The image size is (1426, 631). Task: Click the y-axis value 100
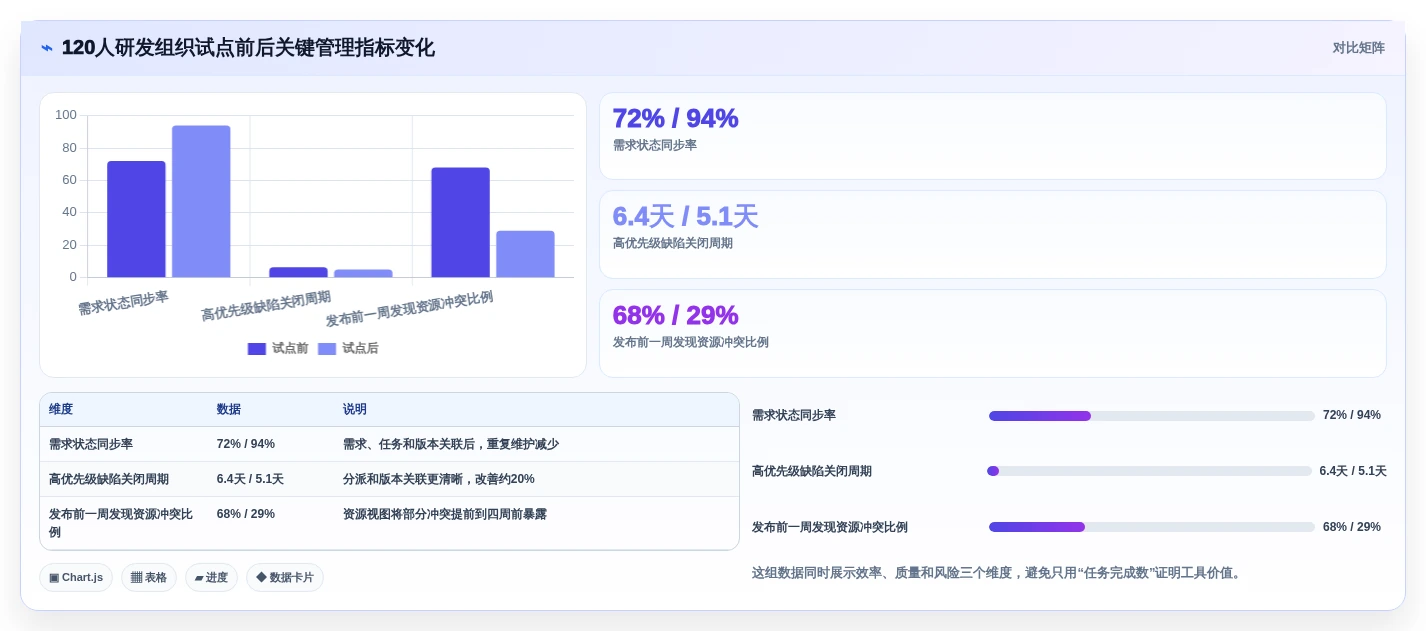66,115
